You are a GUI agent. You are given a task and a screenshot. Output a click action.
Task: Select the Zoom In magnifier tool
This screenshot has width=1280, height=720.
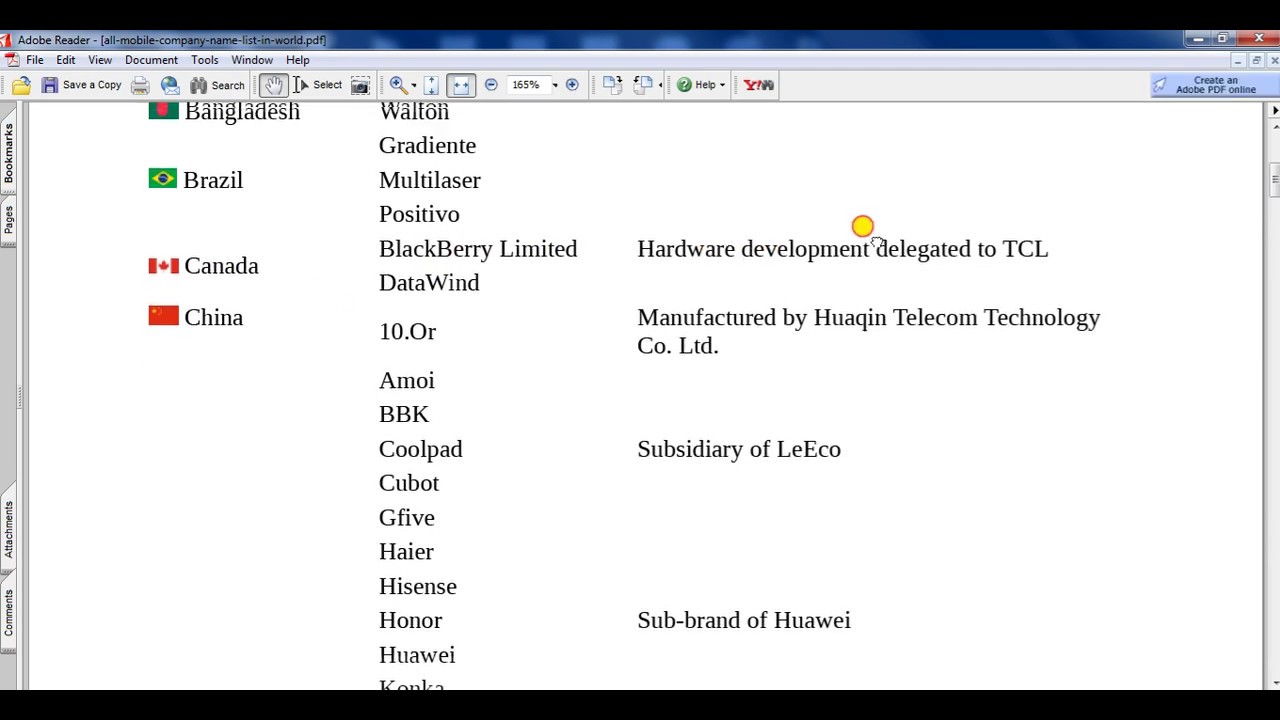coord(398,85)
